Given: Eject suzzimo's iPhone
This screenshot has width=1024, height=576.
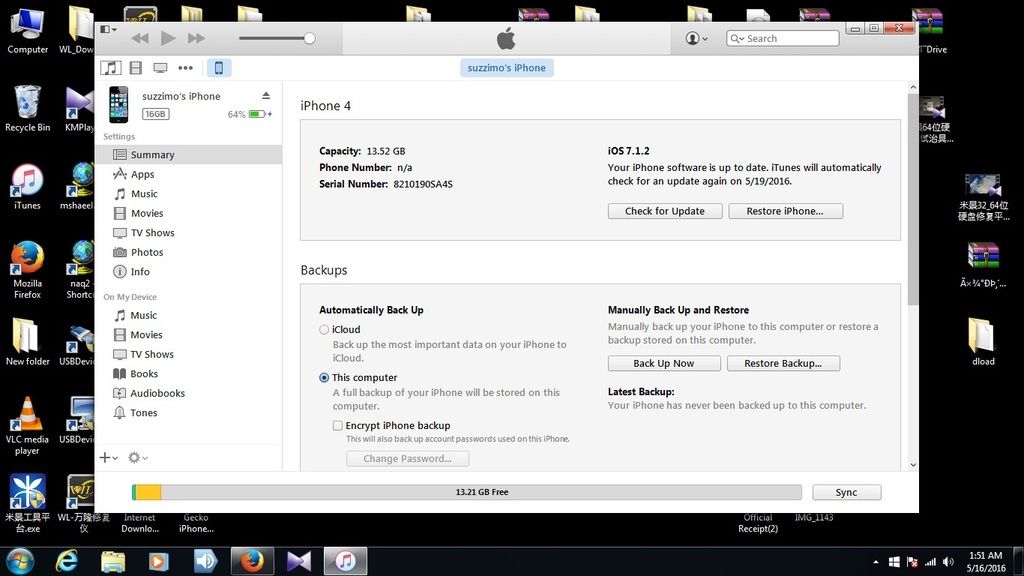Looking at the screenshot, I should pos(266,96).
